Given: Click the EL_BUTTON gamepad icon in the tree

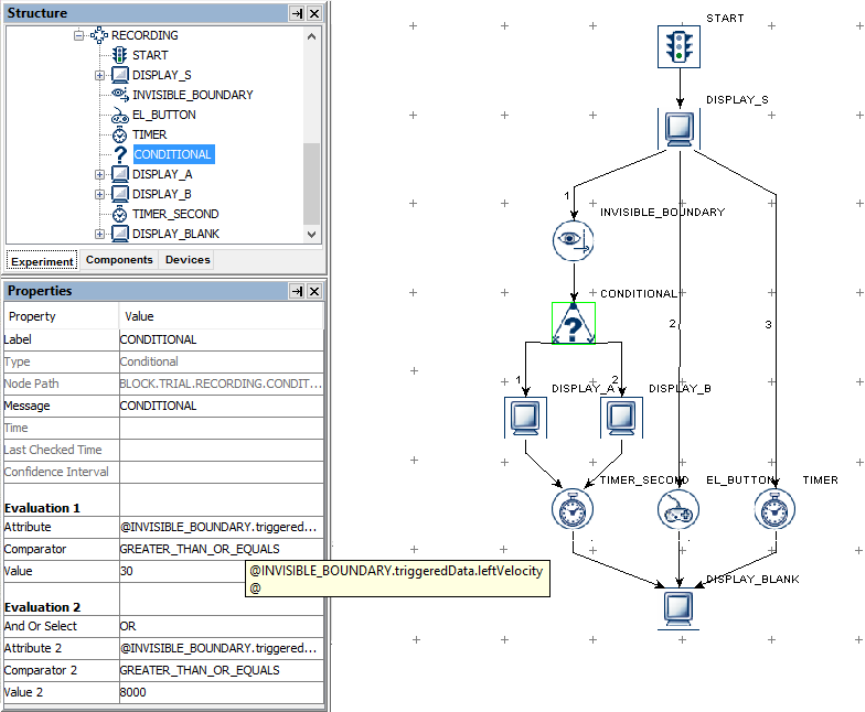Looking at the screenshot, I should 120,115.
